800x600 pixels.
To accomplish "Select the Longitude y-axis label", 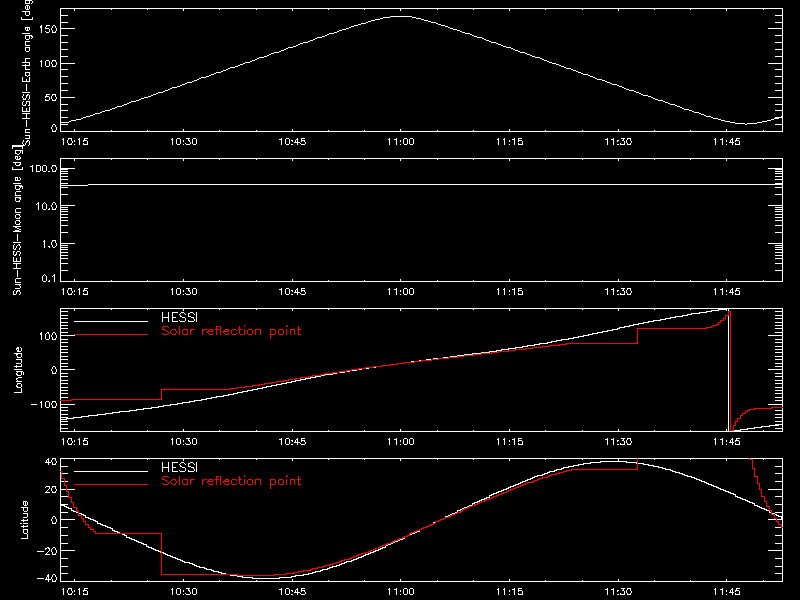I will [18, 370].
